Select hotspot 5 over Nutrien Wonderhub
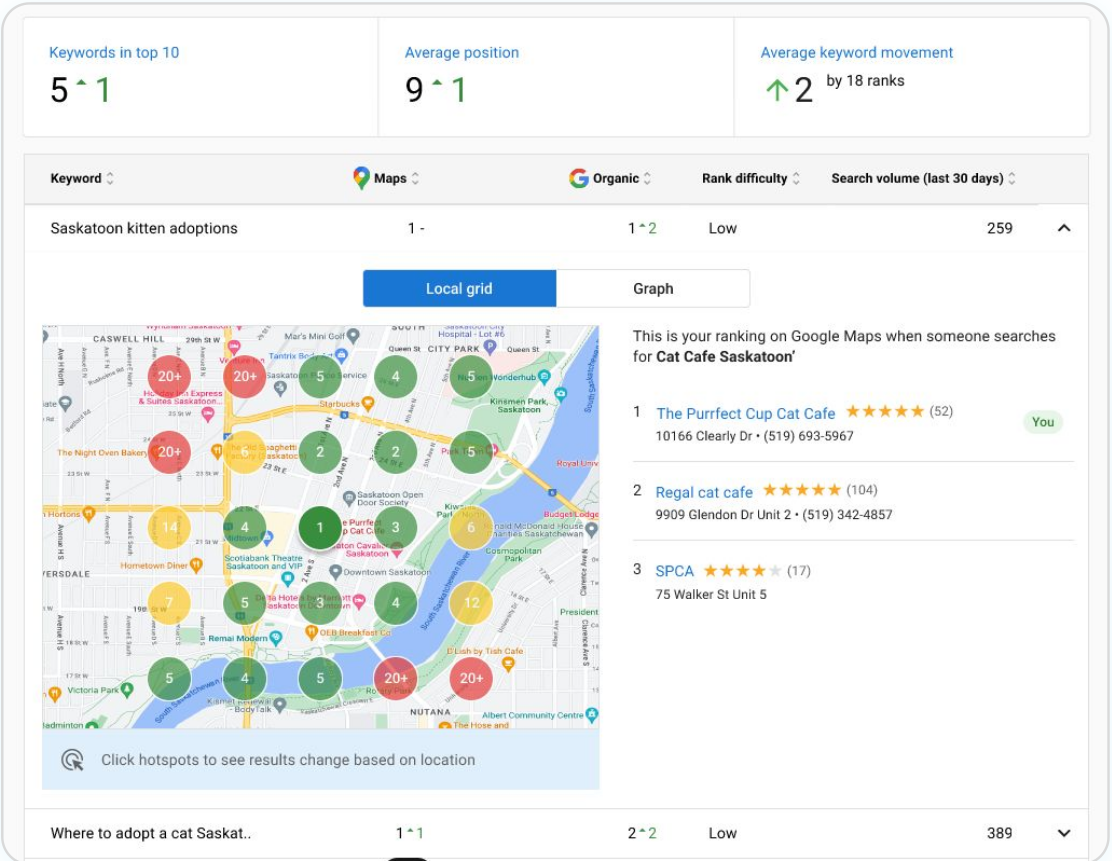This screenshot has height=861, width=1112. point(471,376)
